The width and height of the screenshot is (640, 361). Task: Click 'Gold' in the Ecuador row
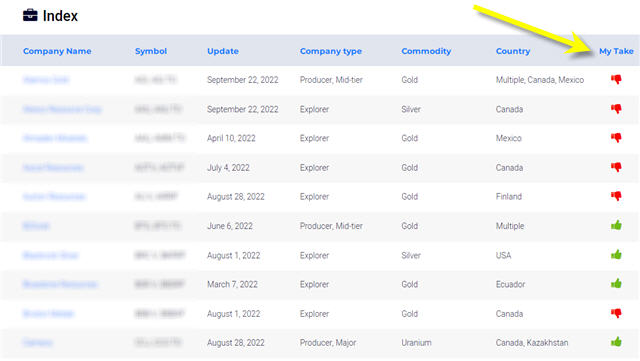[409, 284]
